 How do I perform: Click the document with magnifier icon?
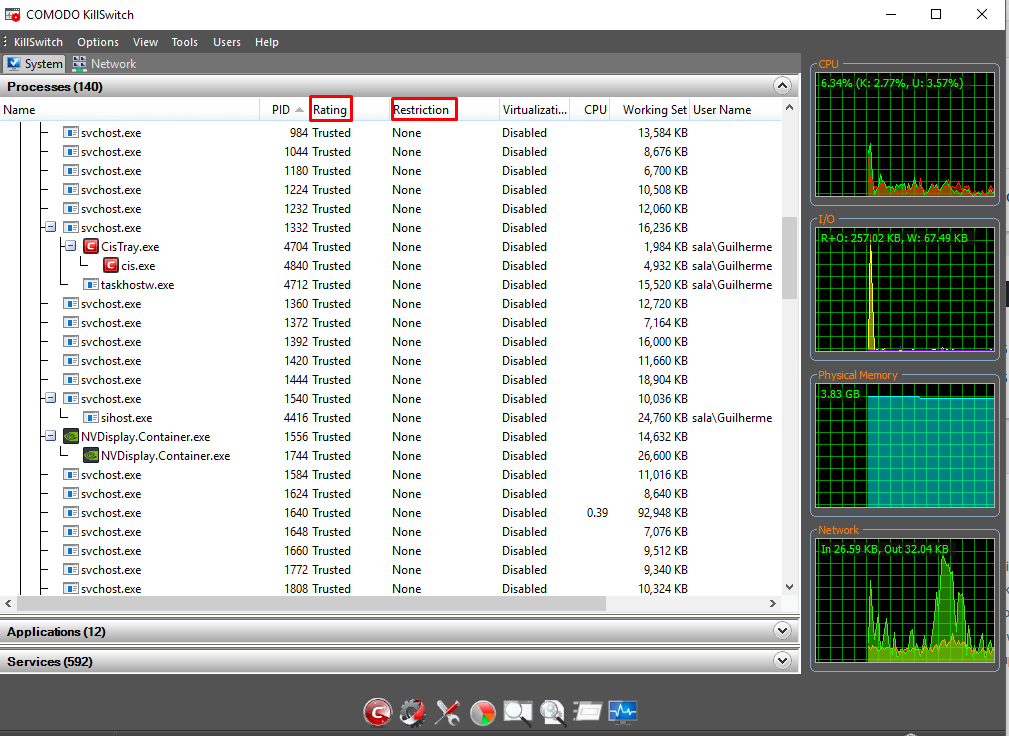tap(552, 712)
